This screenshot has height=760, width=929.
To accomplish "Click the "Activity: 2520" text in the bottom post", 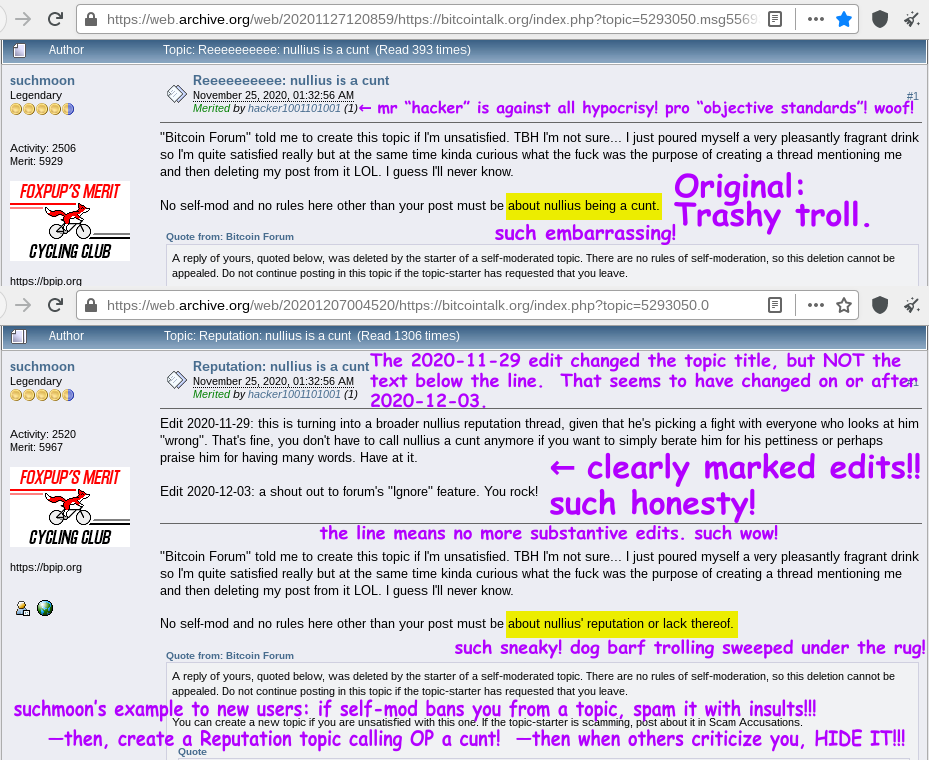I will pos(43,435).
